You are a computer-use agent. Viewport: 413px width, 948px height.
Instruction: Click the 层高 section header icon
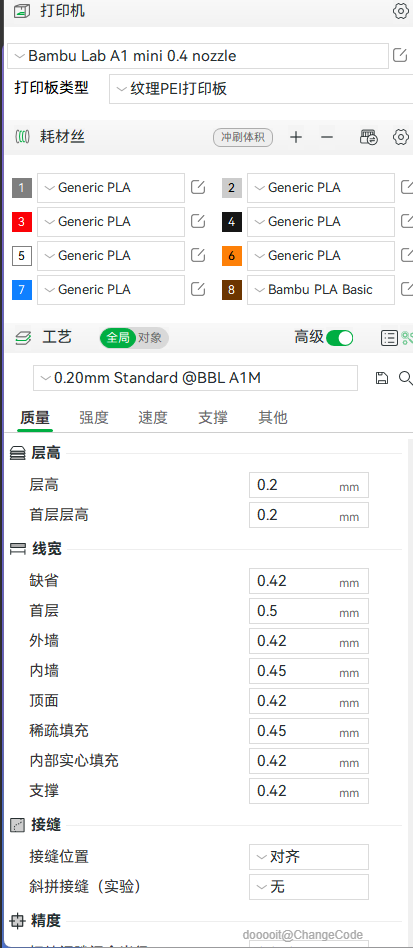[18, 453]
